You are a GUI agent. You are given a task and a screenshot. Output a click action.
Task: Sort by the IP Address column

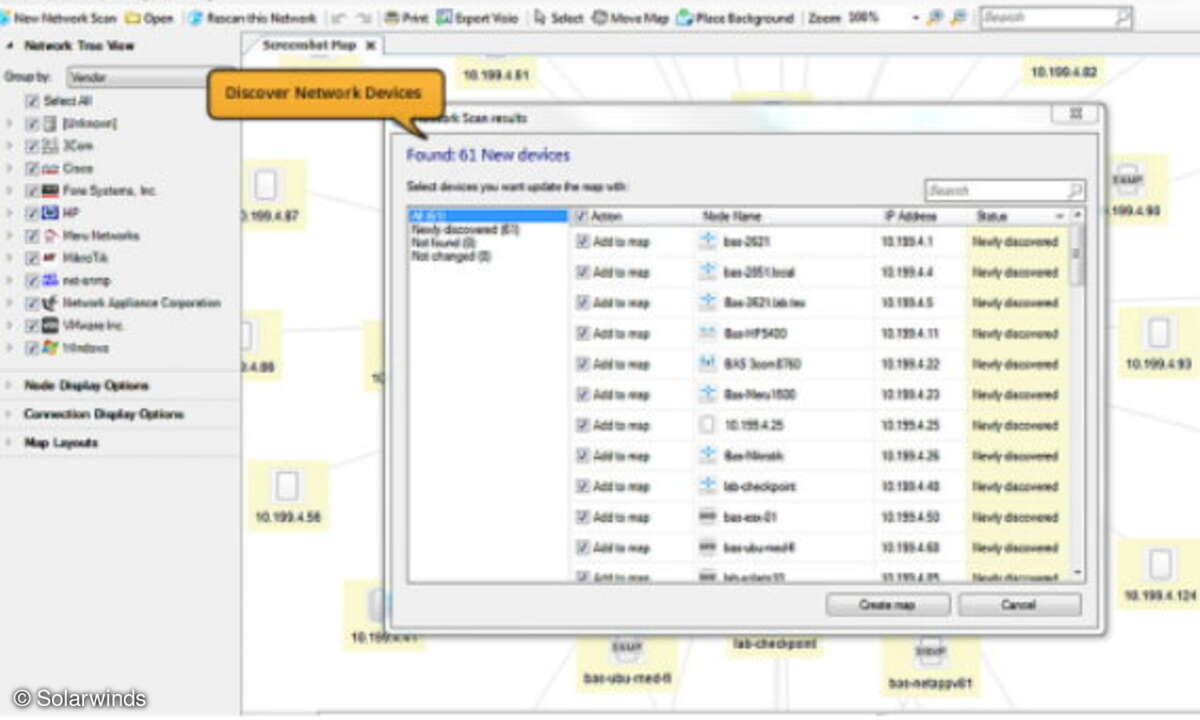tap(911, 216)
